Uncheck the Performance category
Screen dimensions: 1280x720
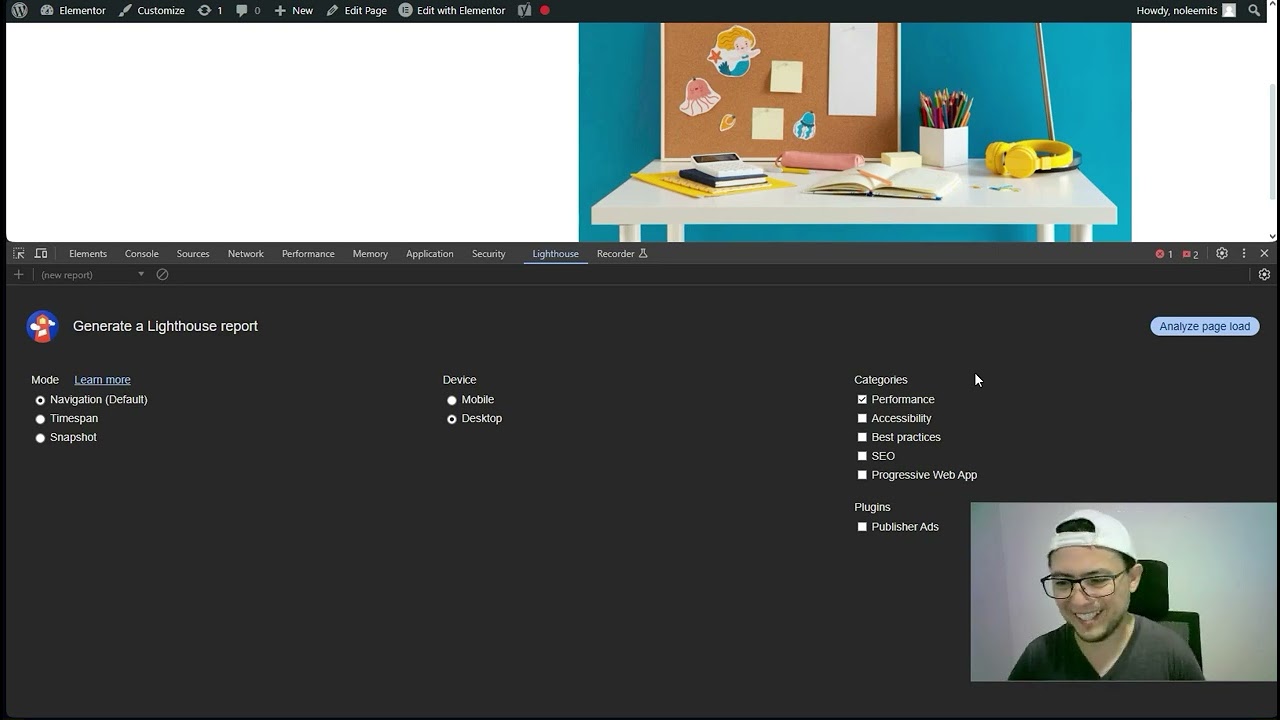(x=862, y=400)
